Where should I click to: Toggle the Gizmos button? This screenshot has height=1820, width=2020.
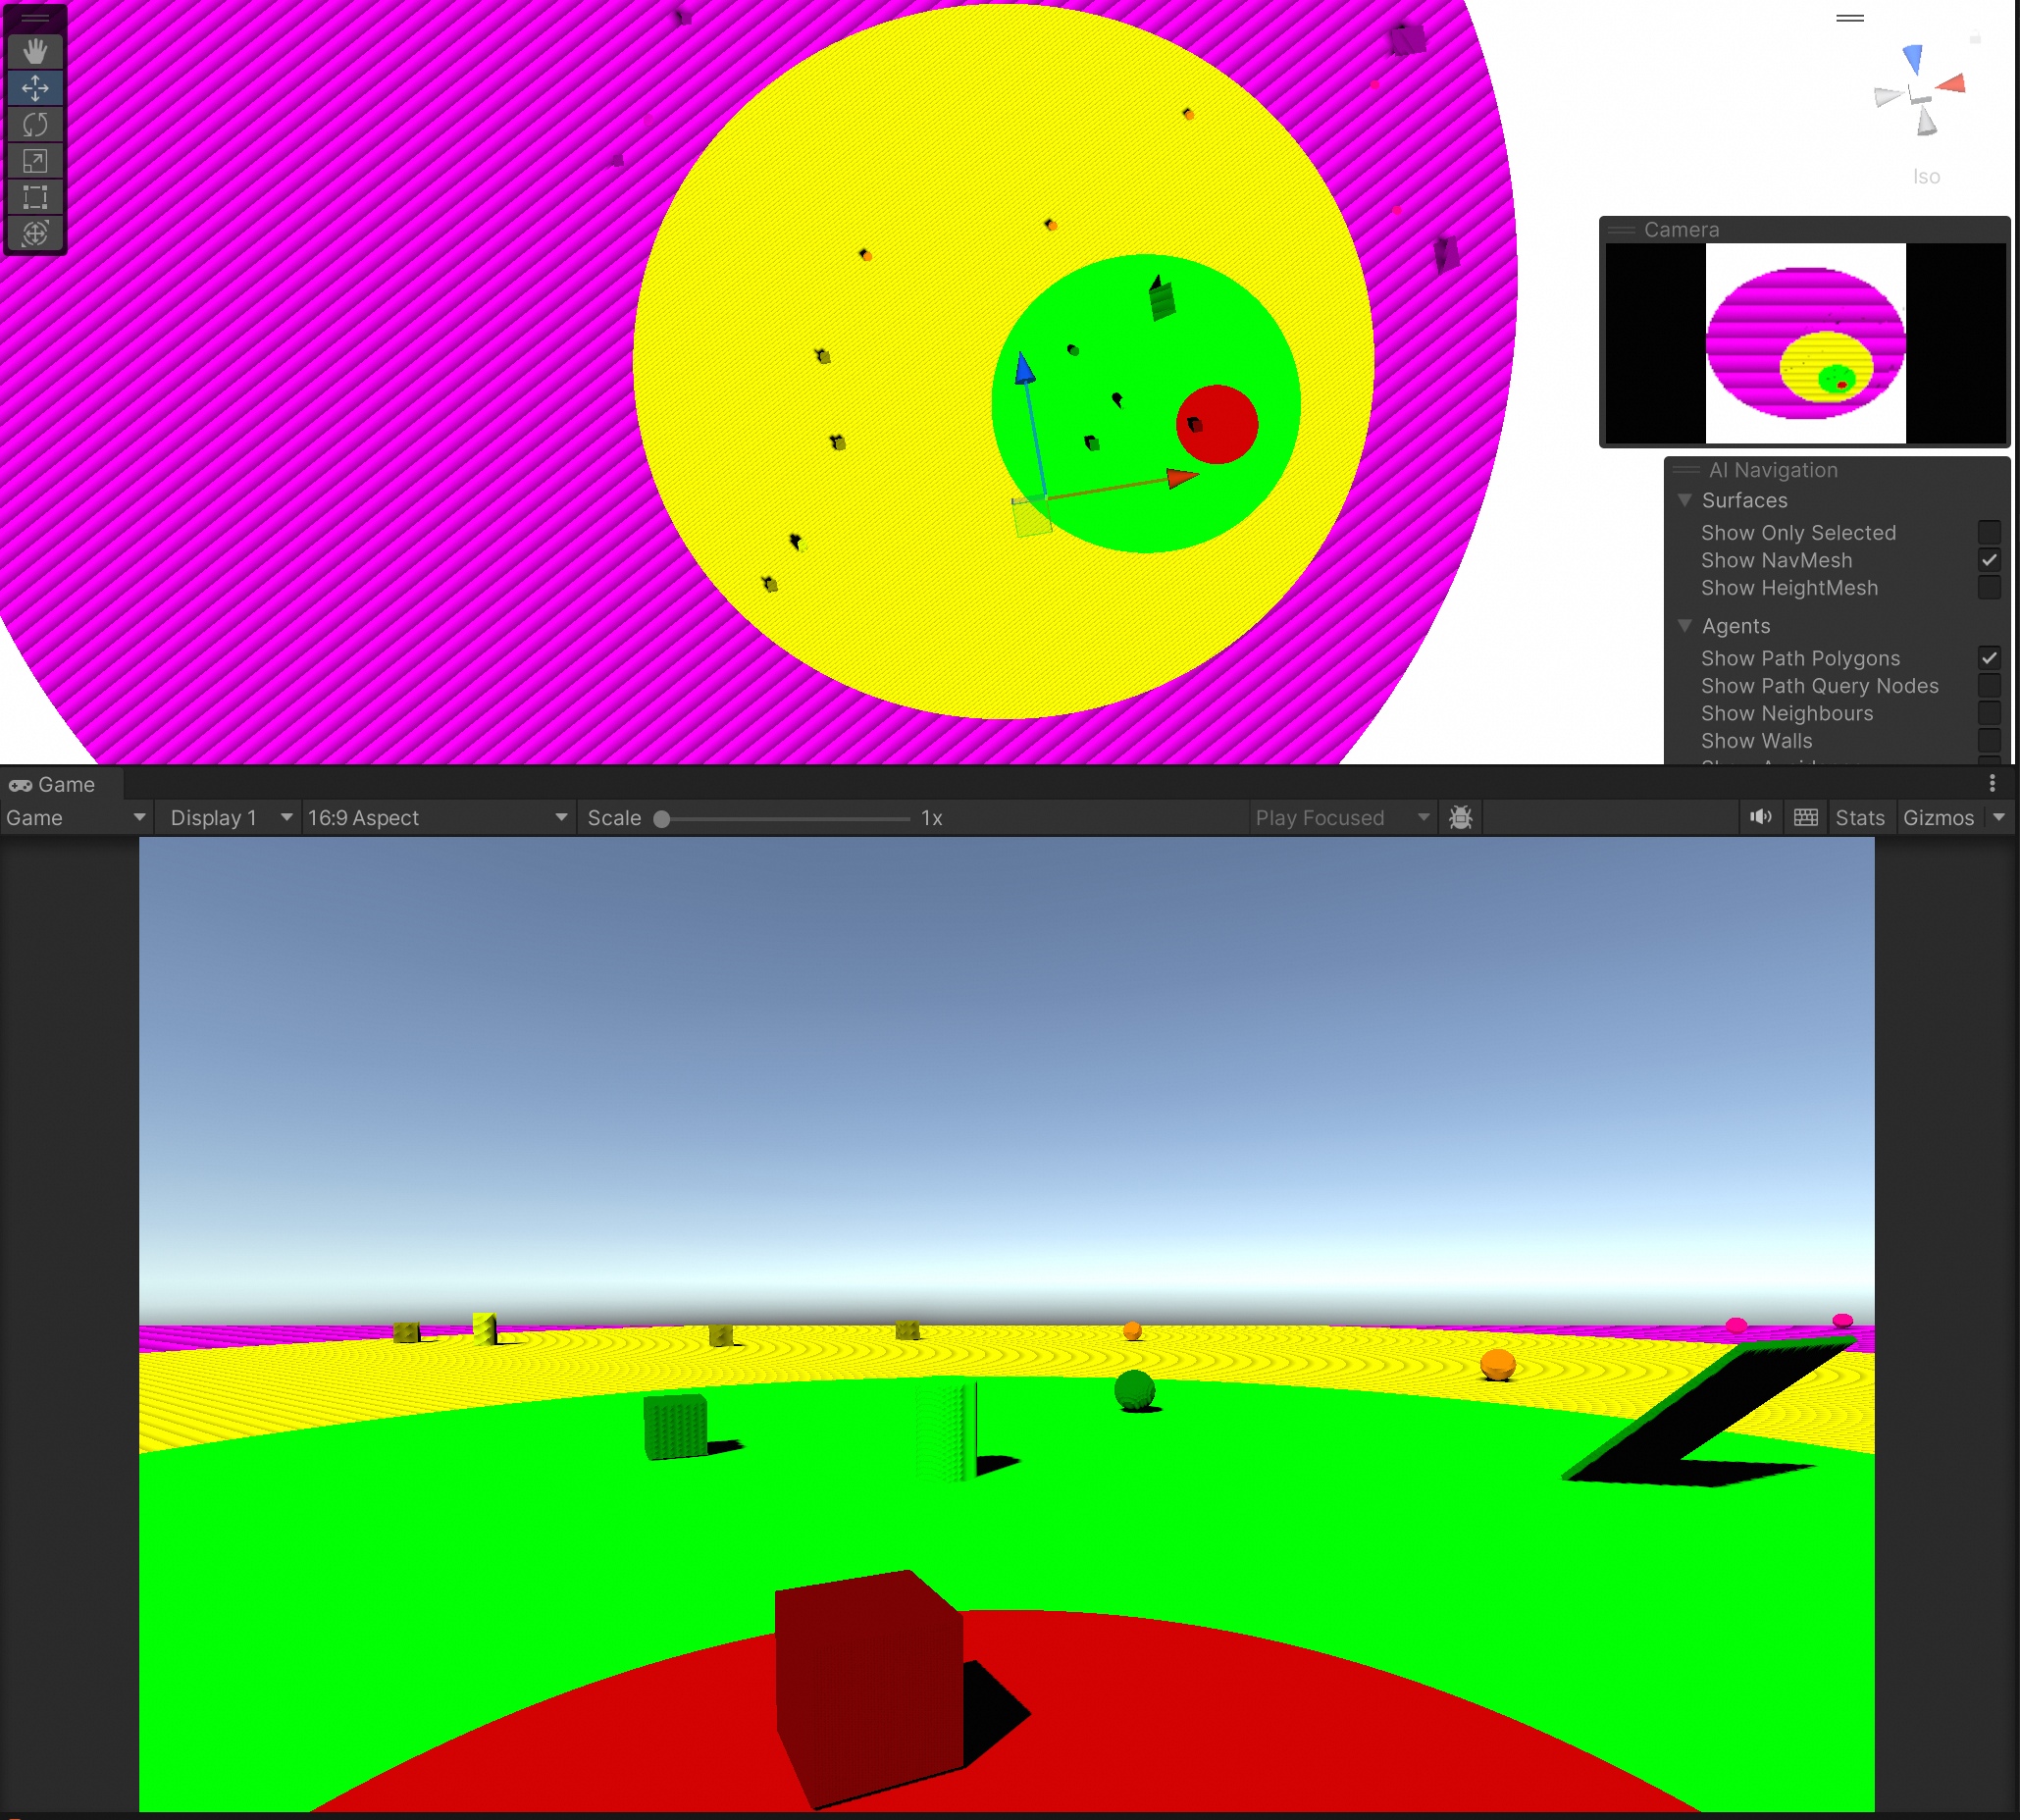click(1937, 817)
